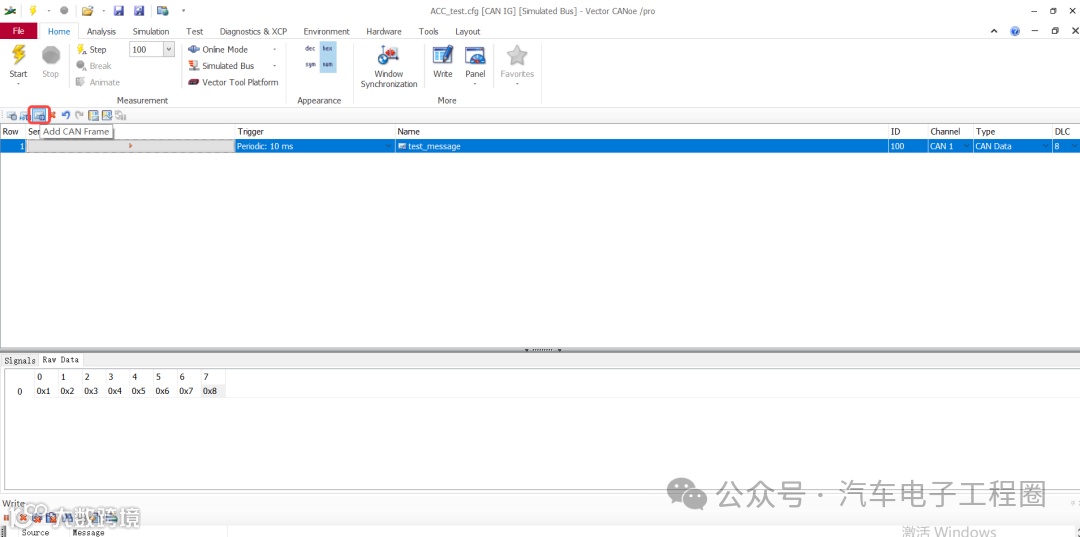Collapse the ribbon with the chevron
Image resolution: width=1080 pixels, height=537 pixels.
[994, 31]
